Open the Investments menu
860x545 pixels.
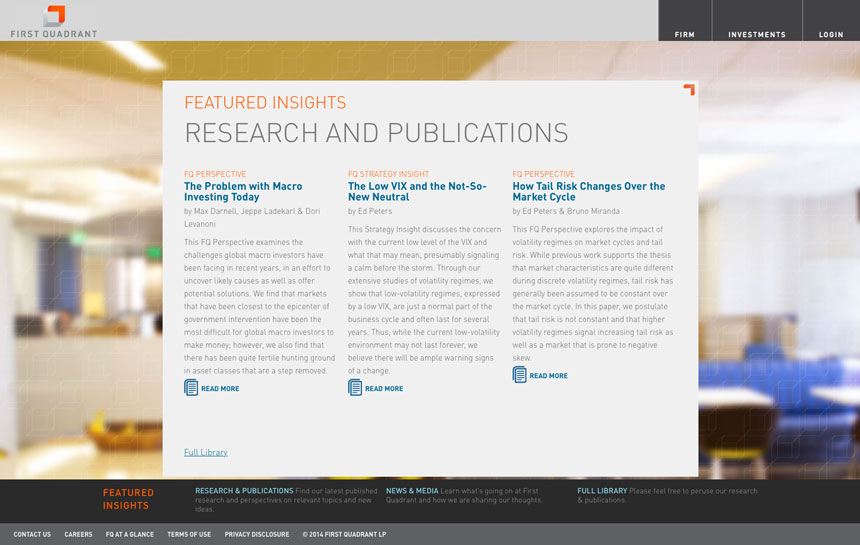(757, 35)
